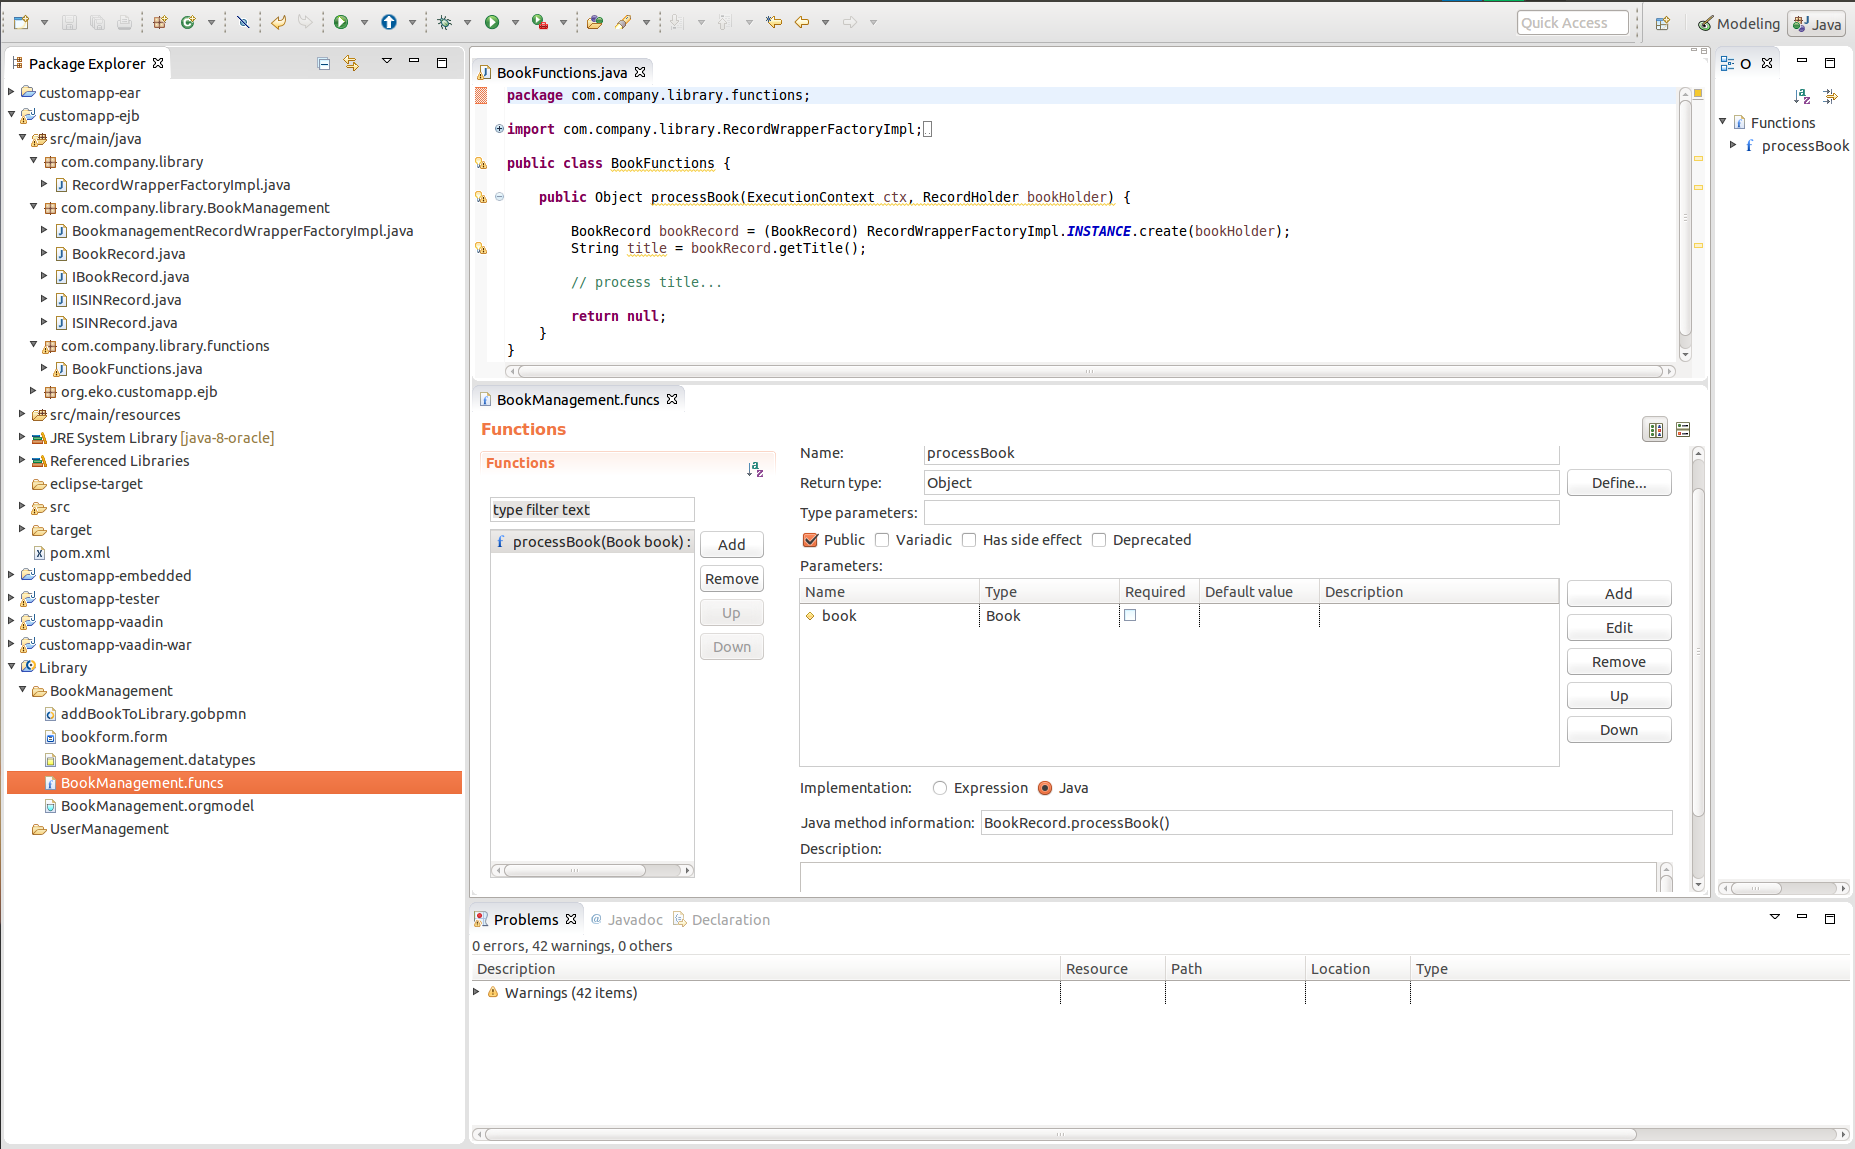Click the Define... button for return type
The height and width of the screenshot is (1149, 1855).
pyautogui.click(x=1619, y=483)
